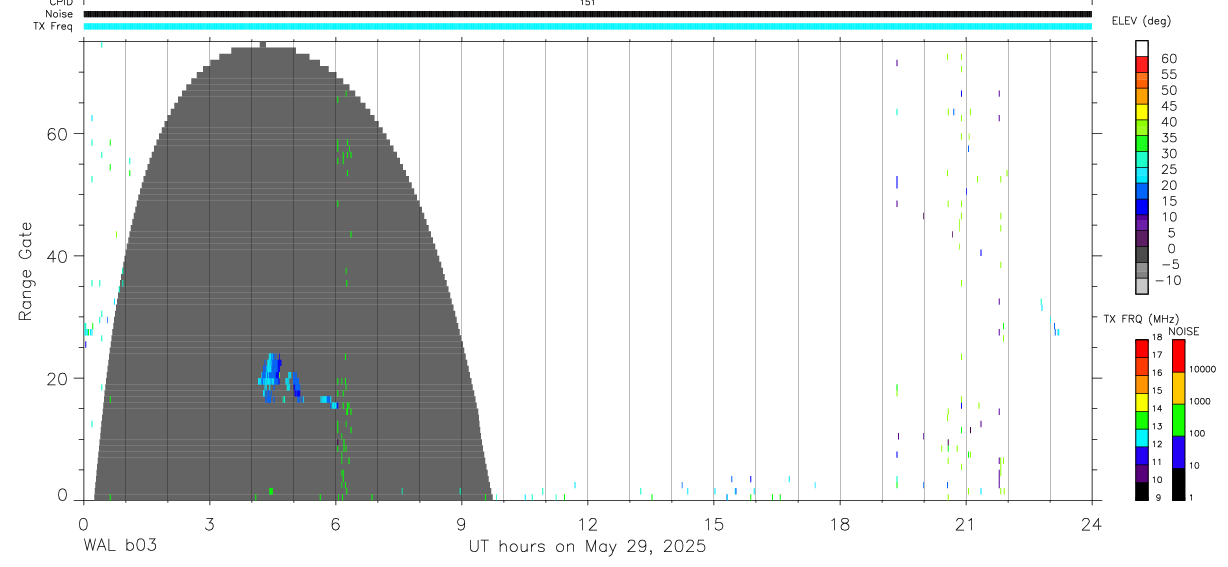
Task: Click the blue NOISE segment between 100 and 10
Action: pyautogui.click(x=1179, y=452)
